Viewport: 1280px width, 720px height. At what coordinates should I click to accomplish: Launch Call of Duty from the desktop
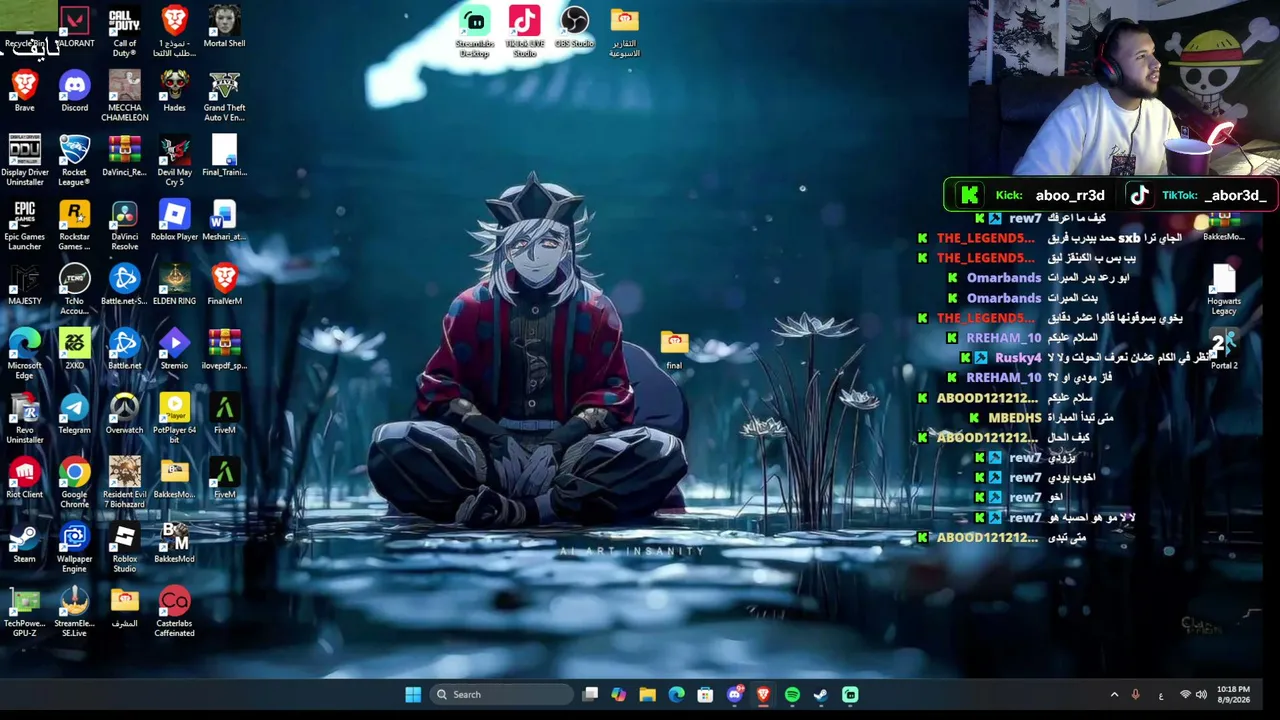click(124, 32)
